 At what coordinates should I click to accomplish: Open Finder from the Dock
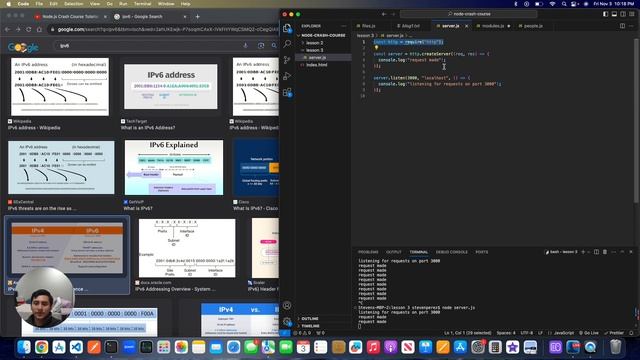coord(24,347)
